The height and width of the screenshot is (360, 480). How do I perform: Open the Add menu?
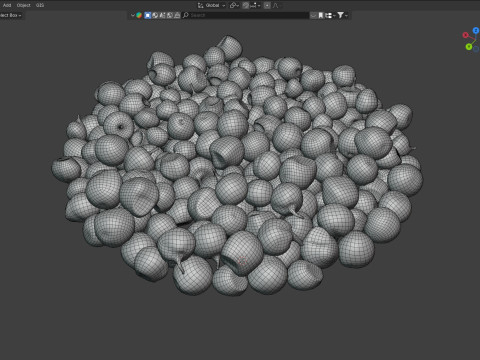click(x=7, y=5)
